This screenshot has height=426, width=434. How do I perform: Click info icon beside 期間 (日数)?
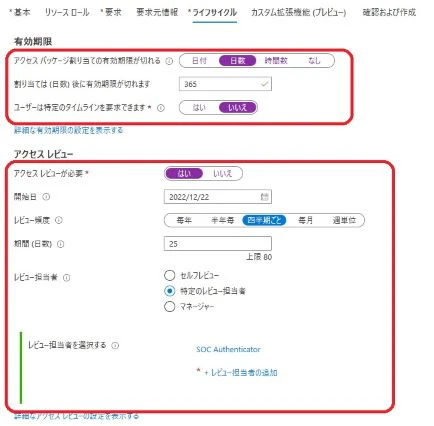(60, 244)
